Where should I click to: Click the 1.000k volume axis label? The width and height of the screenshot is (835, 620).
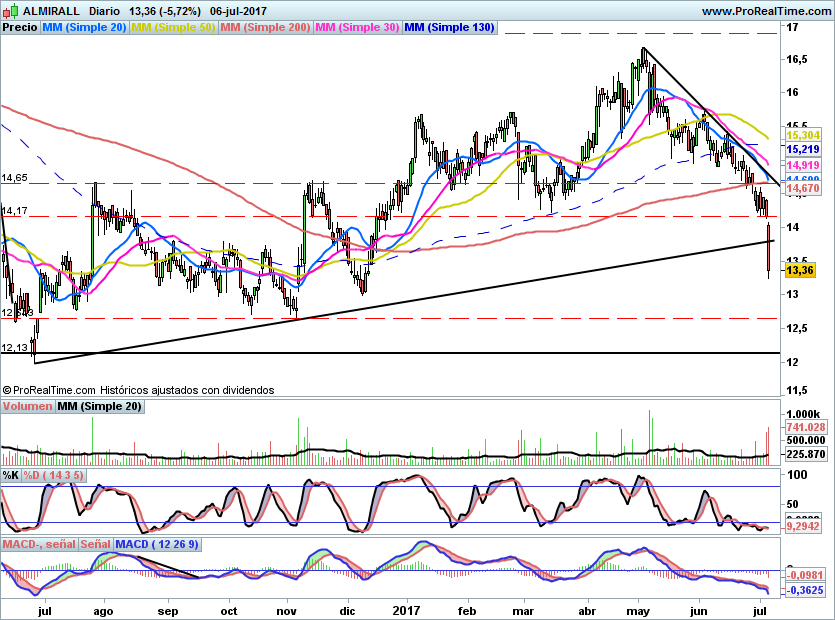coord(803,414)
